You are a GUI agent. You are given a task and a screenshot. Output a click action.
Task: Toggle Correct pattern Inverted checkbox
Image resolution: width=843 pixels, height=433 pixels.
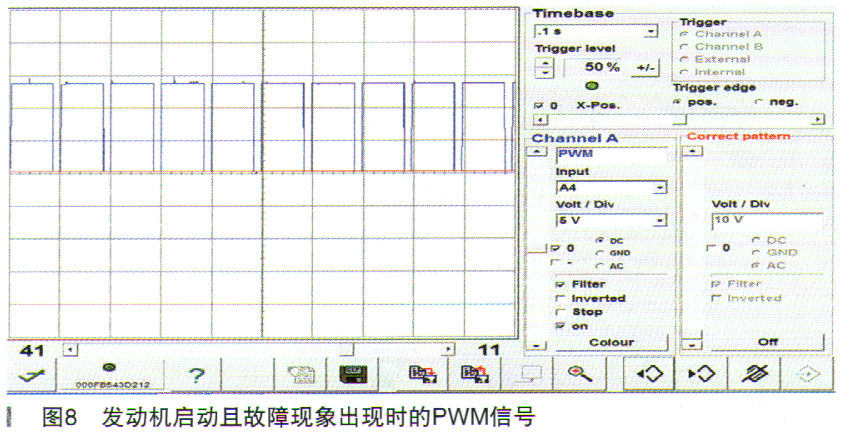716,299
